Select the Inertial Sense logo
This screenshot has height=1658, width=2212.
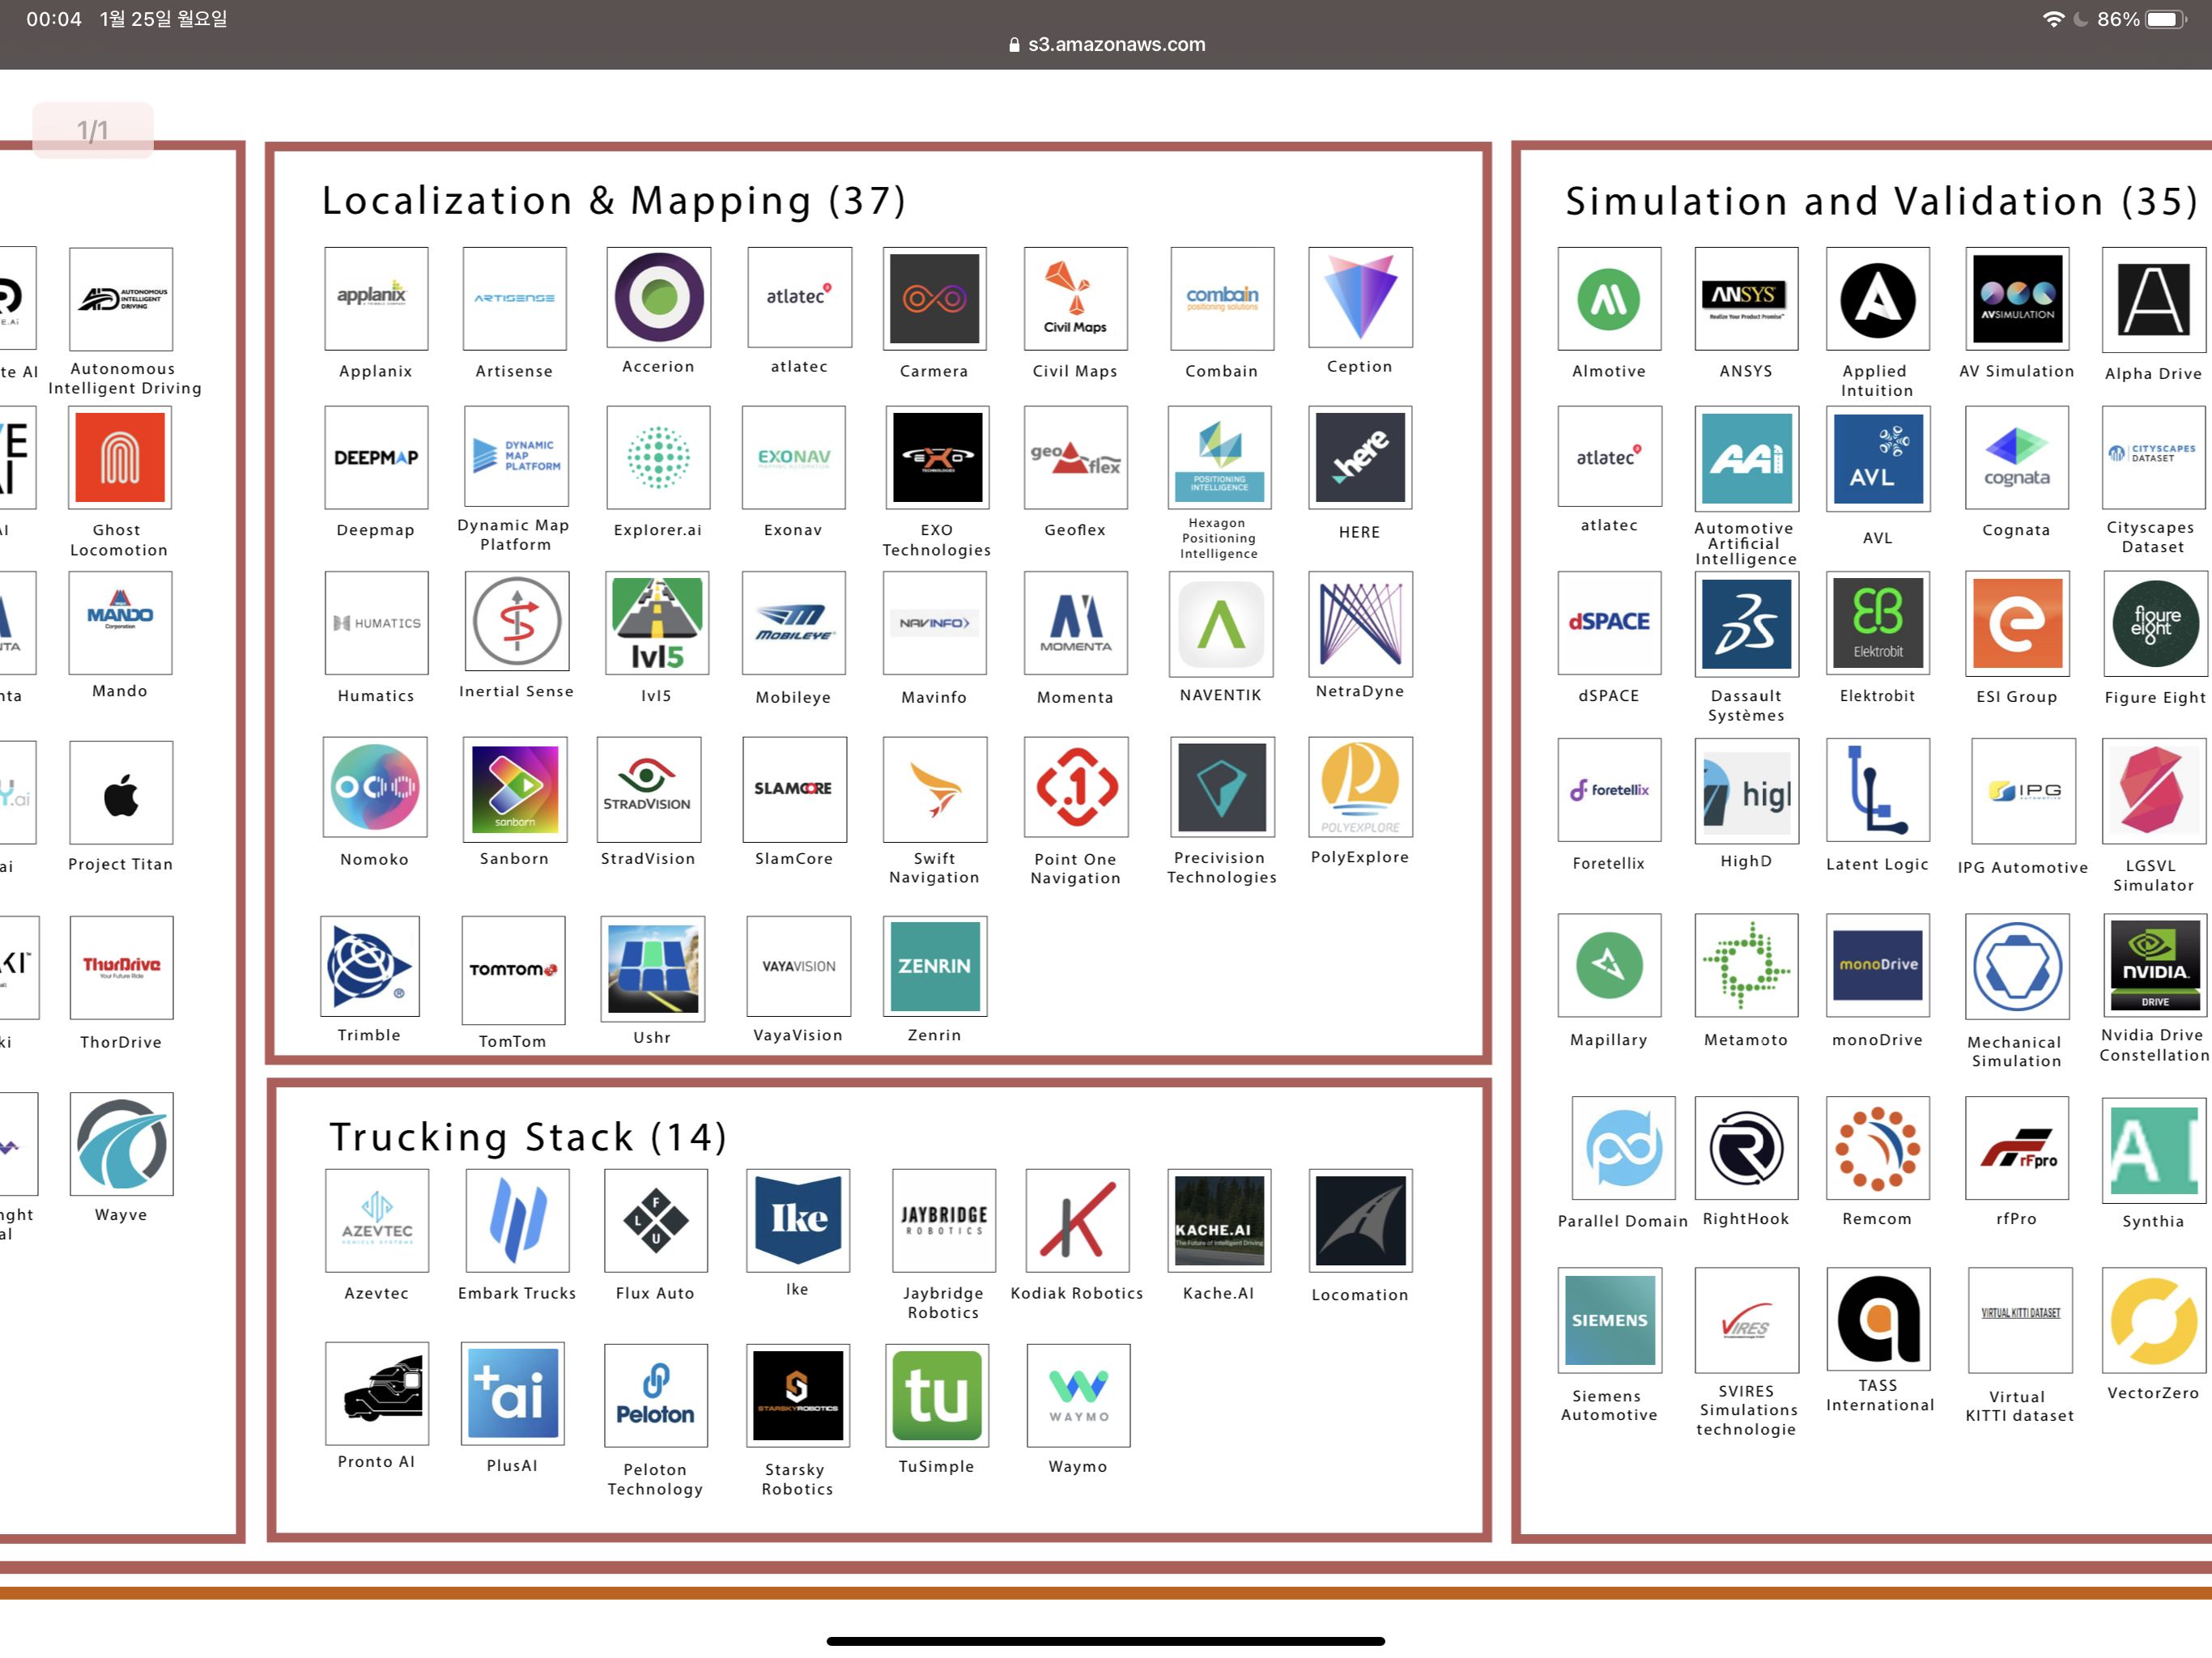pyautogui.click(x=517, y=621)
